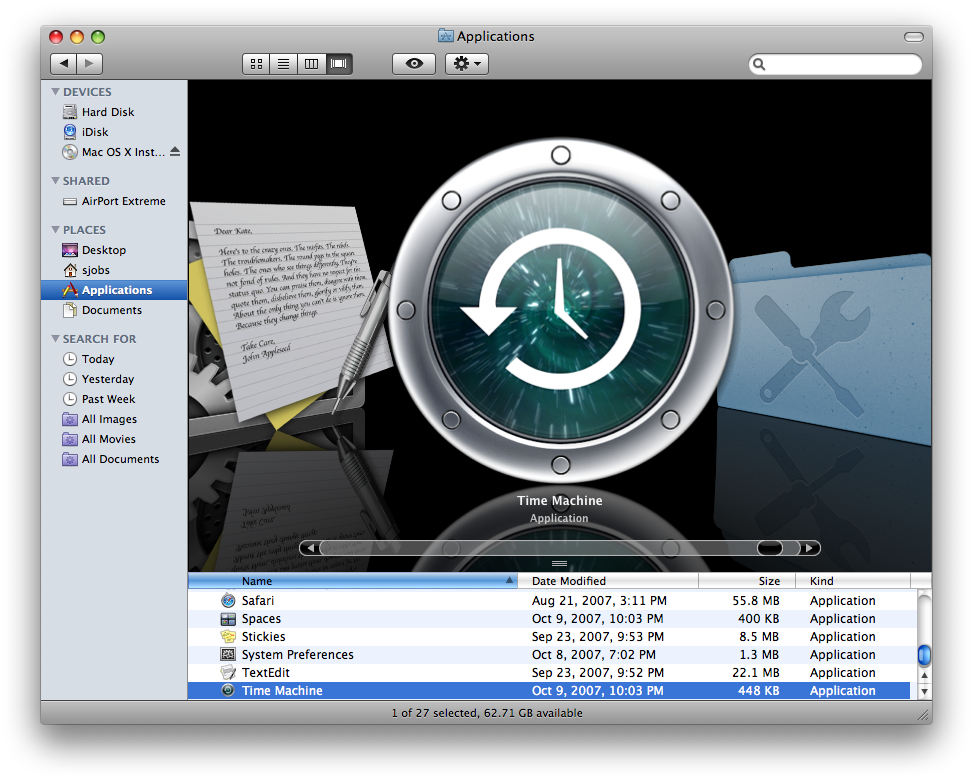The height and width of the screenshot is (780, 973).
Task: Go to Desktop in sidebar
Action: [x=114, y=250]
